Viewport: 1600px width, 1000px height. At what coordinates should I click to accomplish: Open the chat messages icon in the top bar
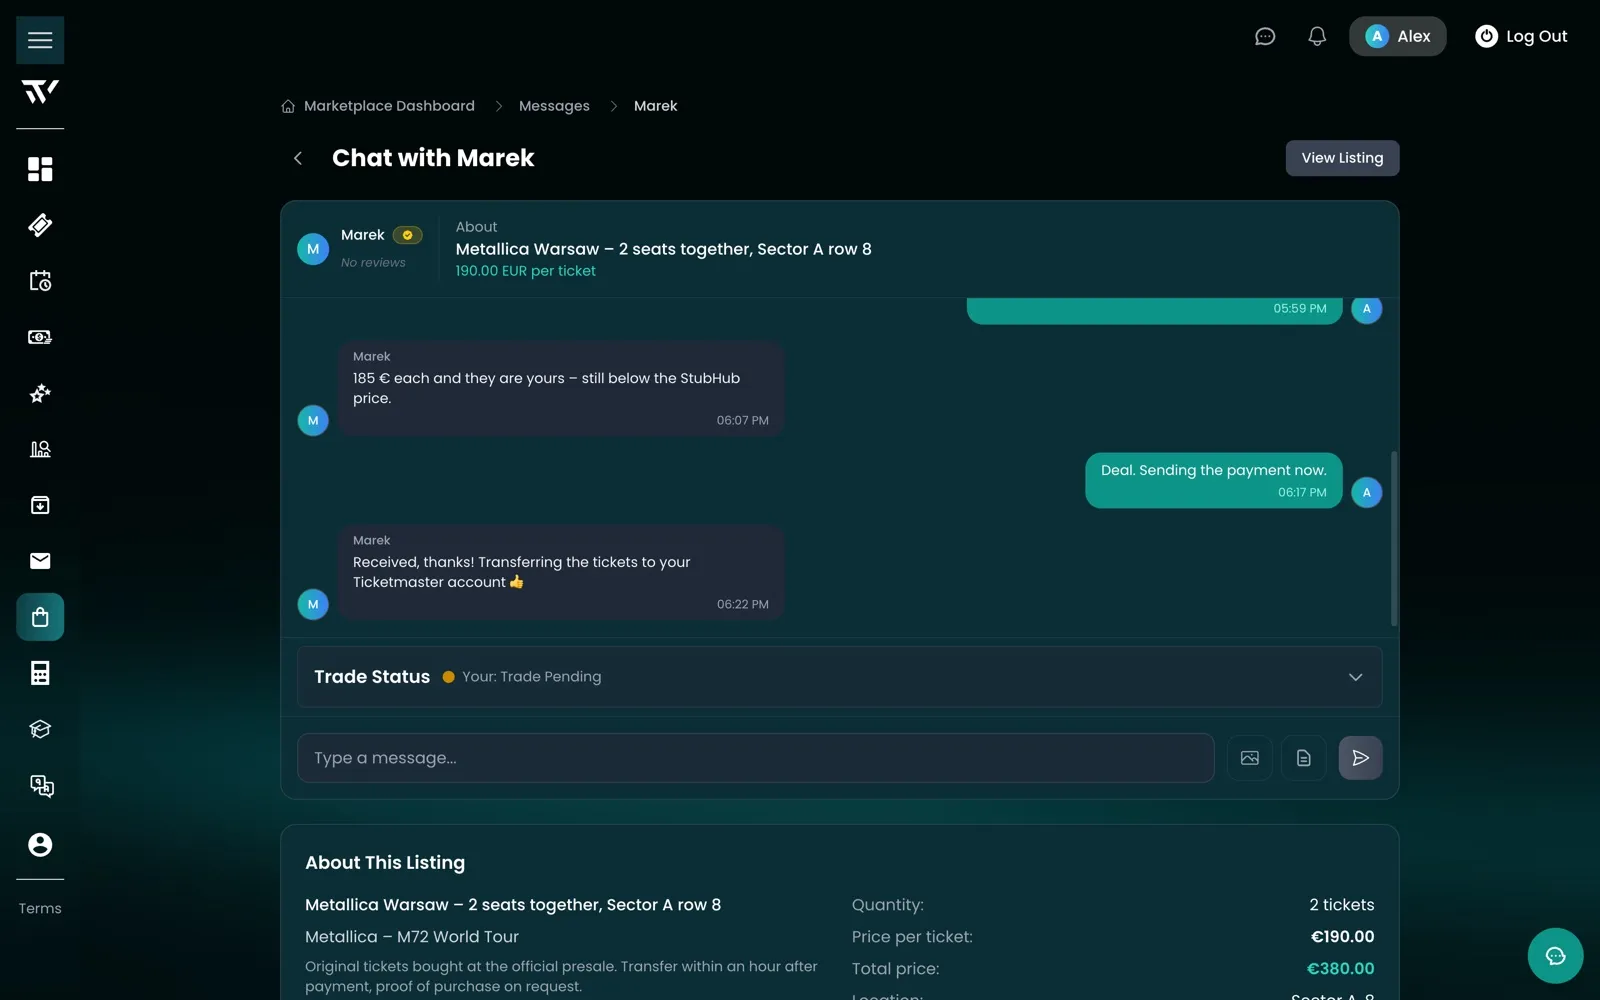point(1265,36)
